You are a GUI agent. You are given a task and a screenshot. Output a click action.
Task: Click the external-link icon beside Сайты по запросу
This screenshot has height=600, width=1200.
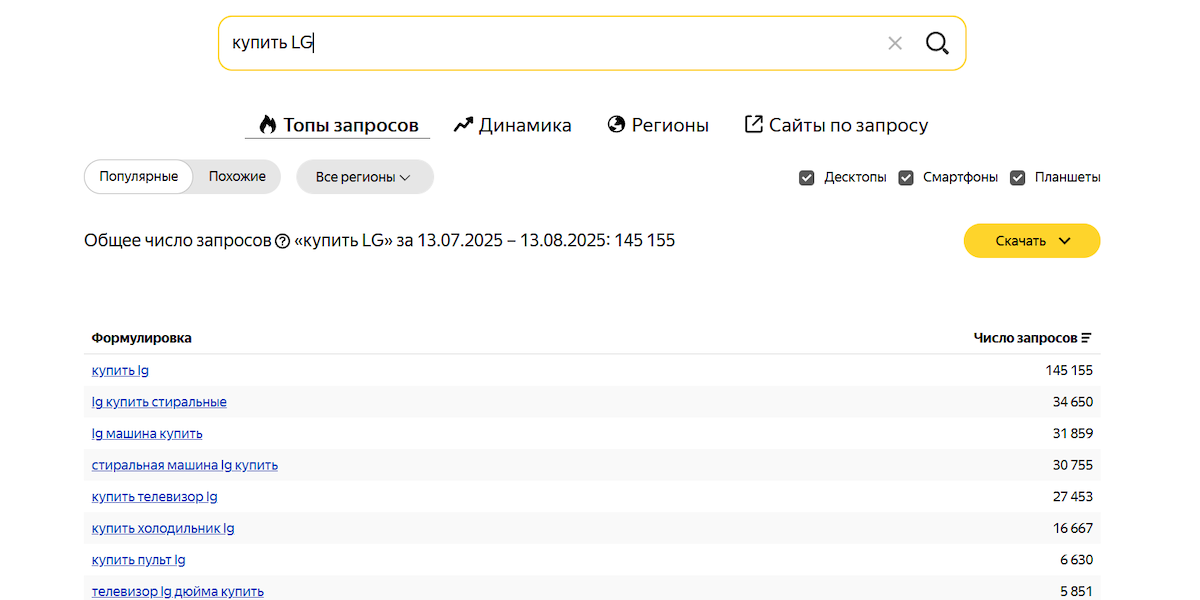[x=752, y=124]
